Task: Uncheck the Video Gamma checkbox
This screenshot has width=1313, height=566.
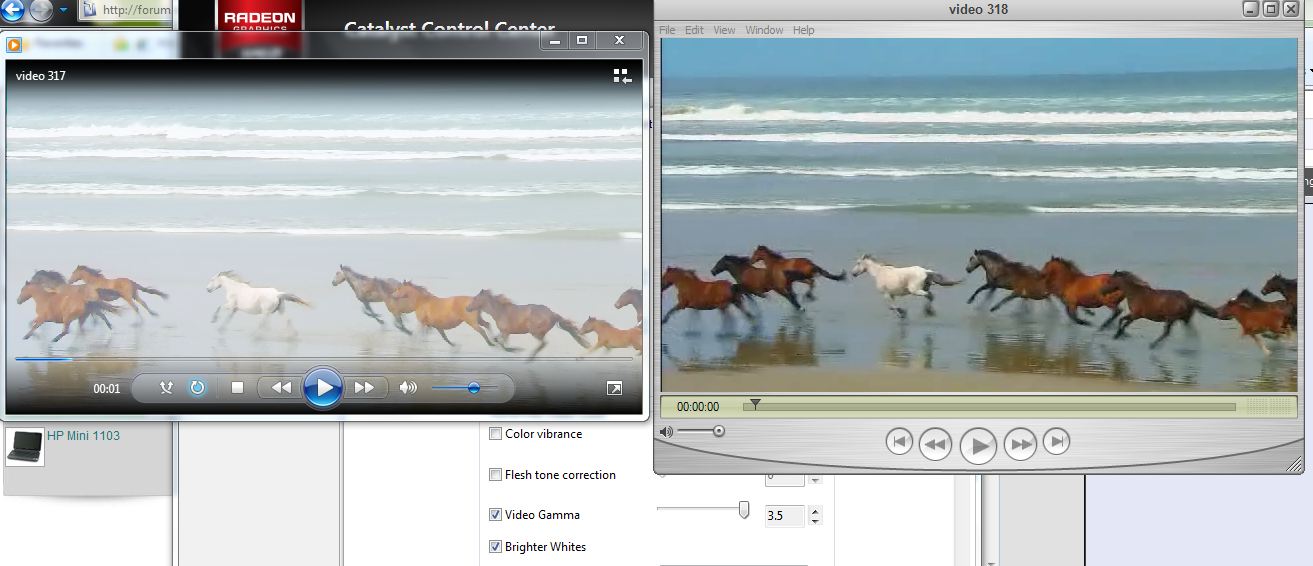Action: coord(495,515)
